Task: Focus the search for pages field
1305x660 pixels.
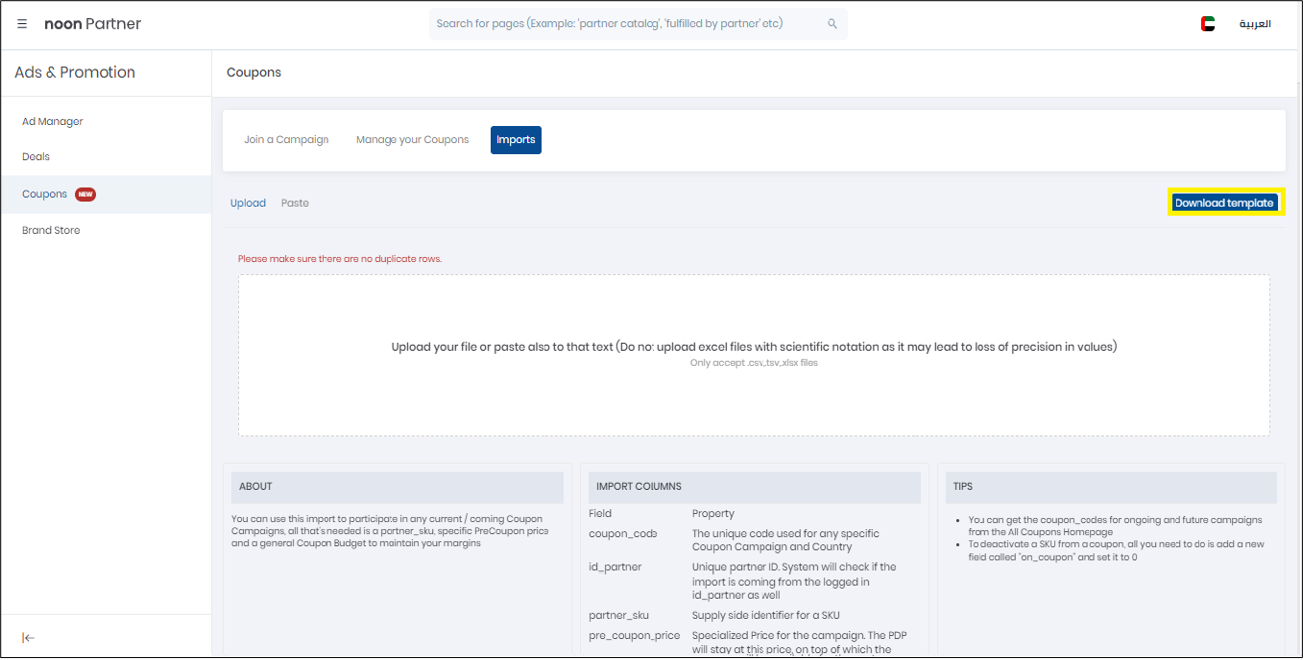Action: [638, 24]
